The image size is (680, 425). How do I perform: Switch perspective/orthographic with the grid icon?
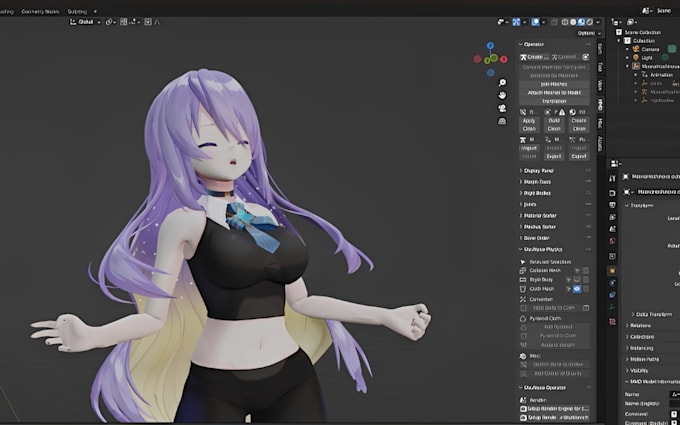502,121
